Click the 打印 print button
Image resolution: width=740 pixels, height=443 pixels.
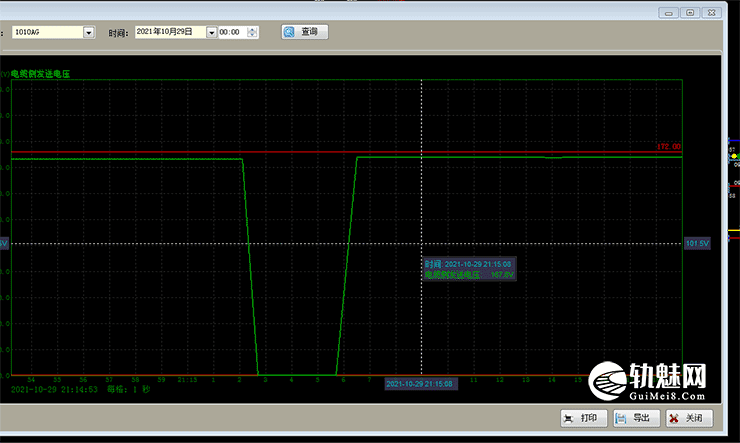pos(584,418)
